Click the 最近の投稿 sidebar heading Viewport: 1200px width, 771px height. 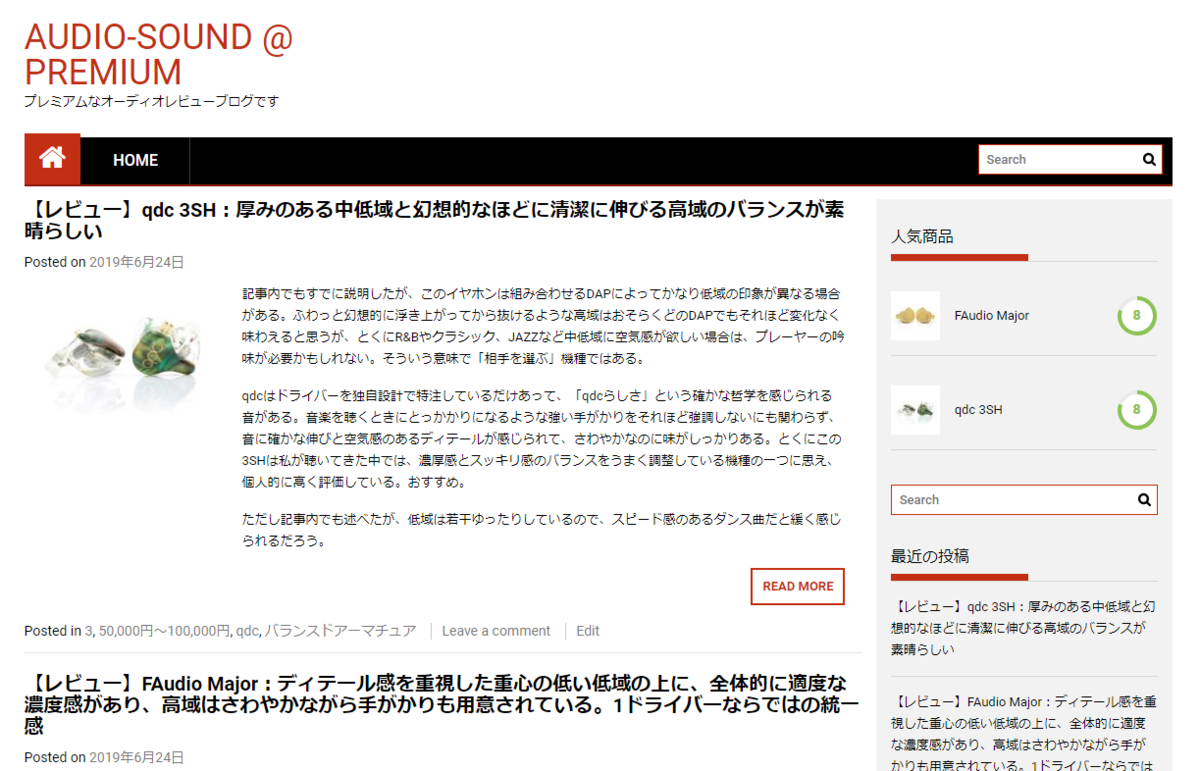click(930, 556)
